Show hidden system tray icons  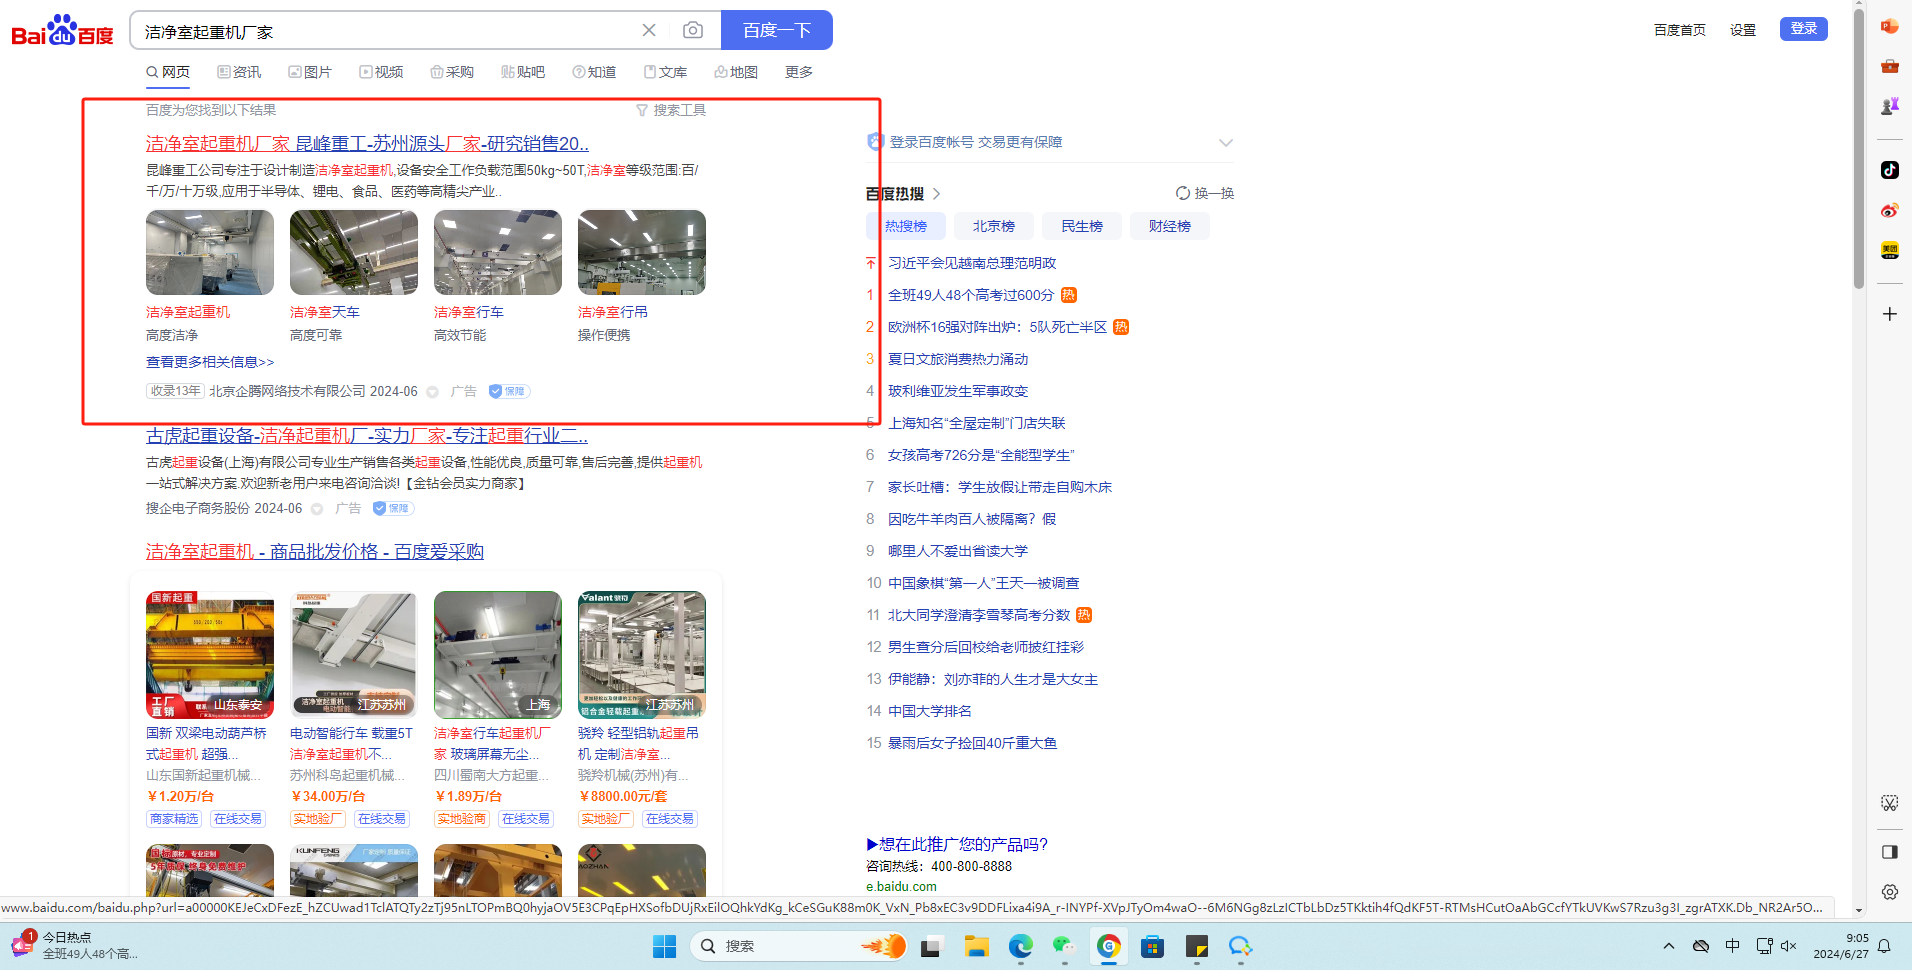tap(1668, 946)
